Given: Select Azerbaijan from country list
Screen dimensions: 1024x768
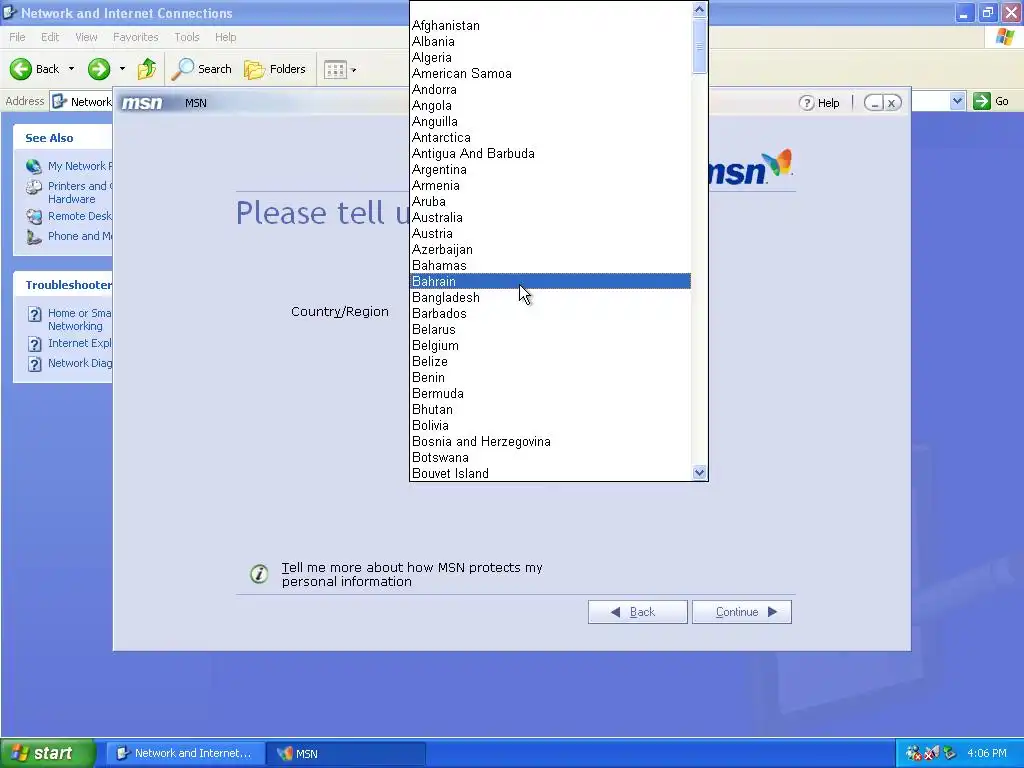Looking at the screenshot, I should click(550, 249).
